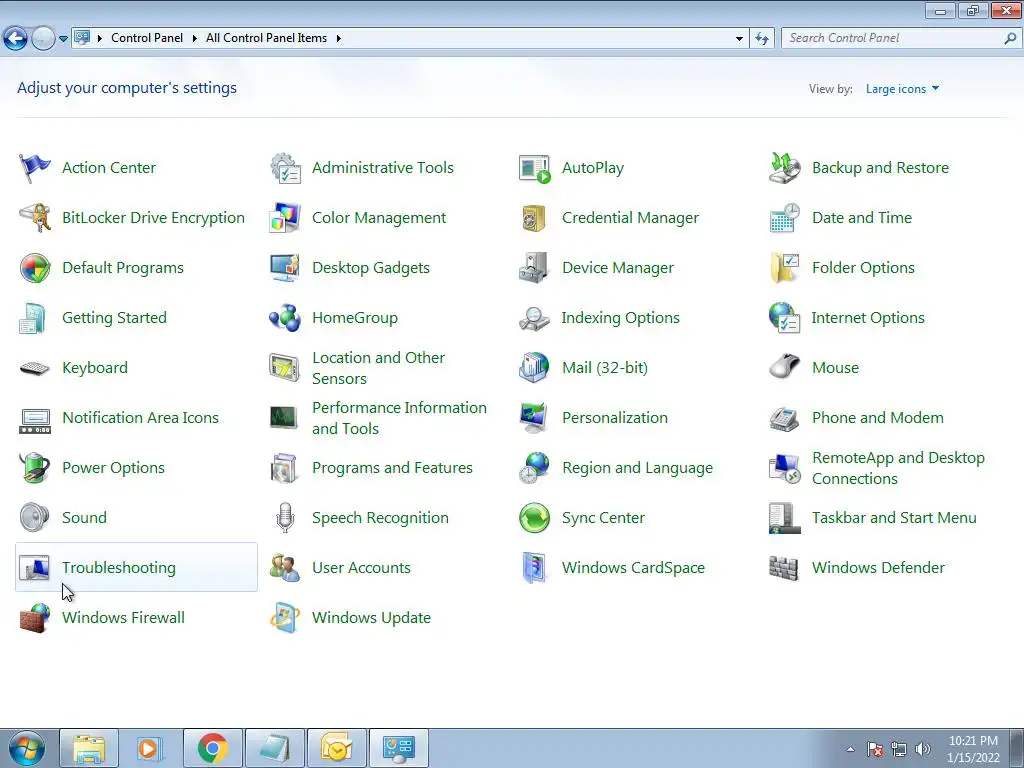The height and width of the screenshot is (768, 1024).
Task: Click the Windows Firewall brick icon
Action: point(35,618)
